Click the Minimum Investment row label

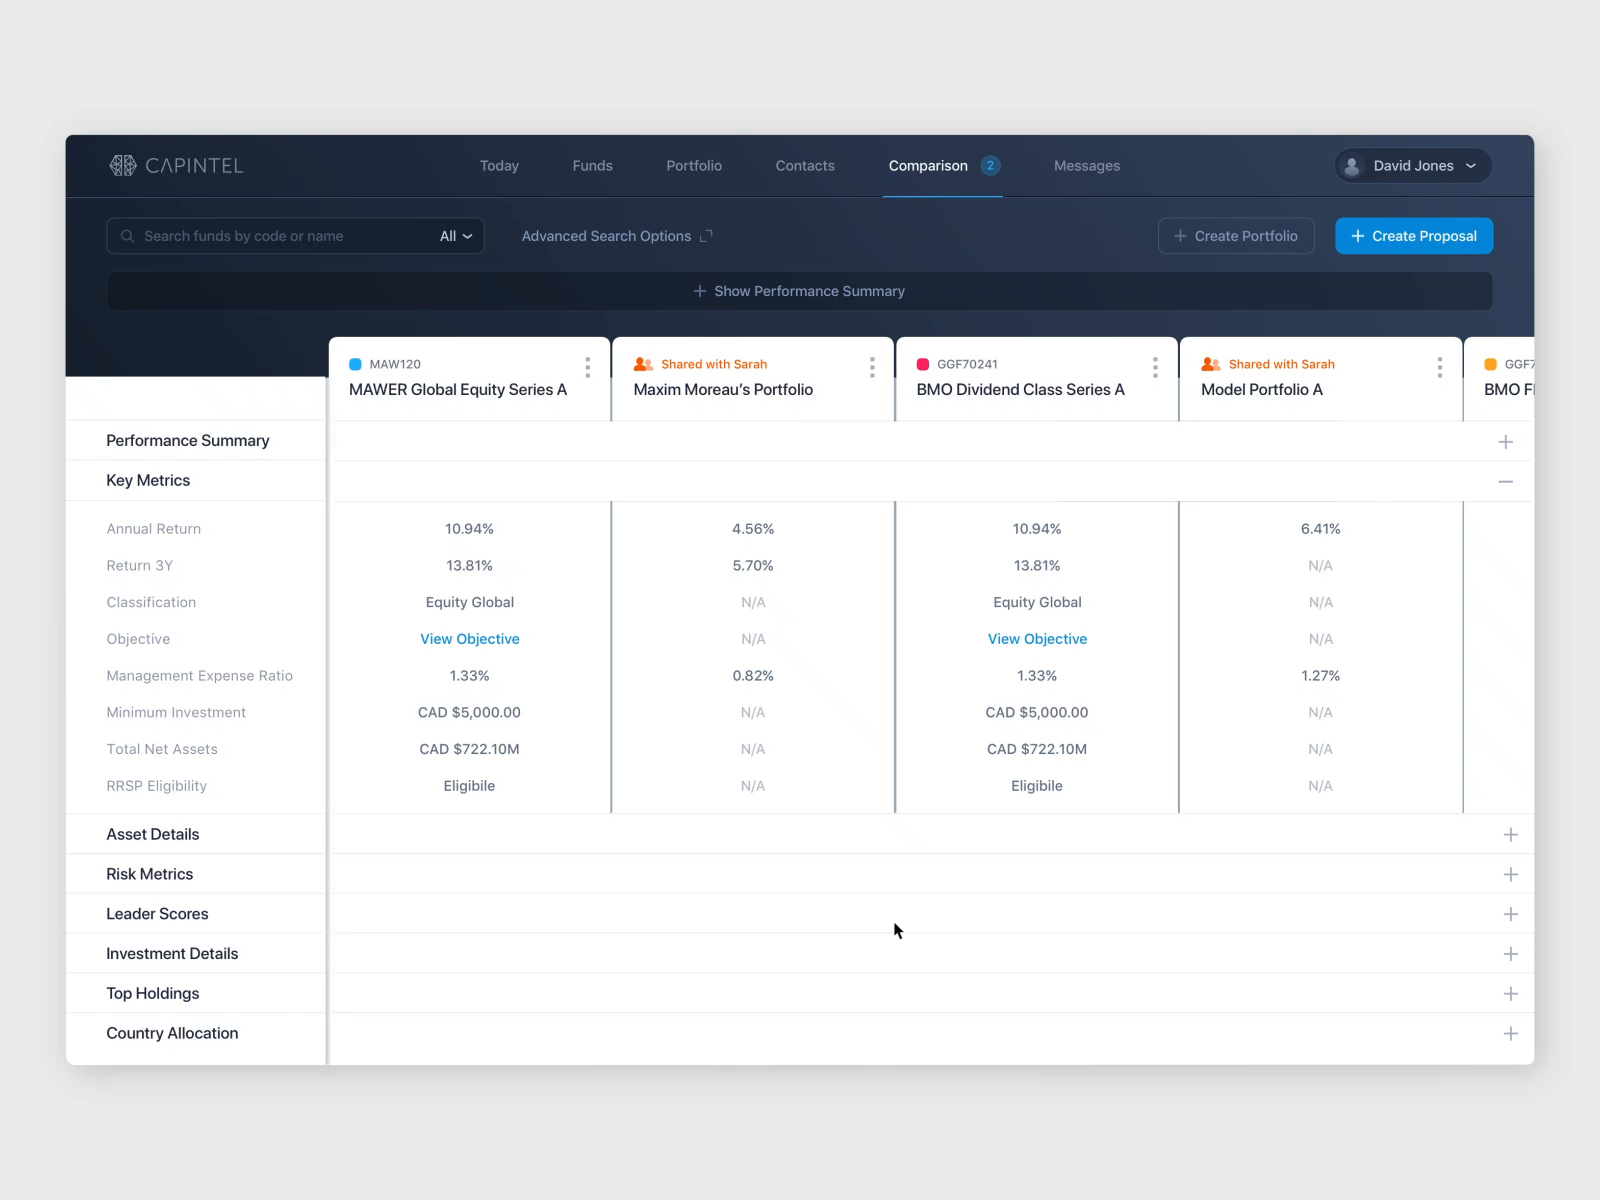coord(176,713)
